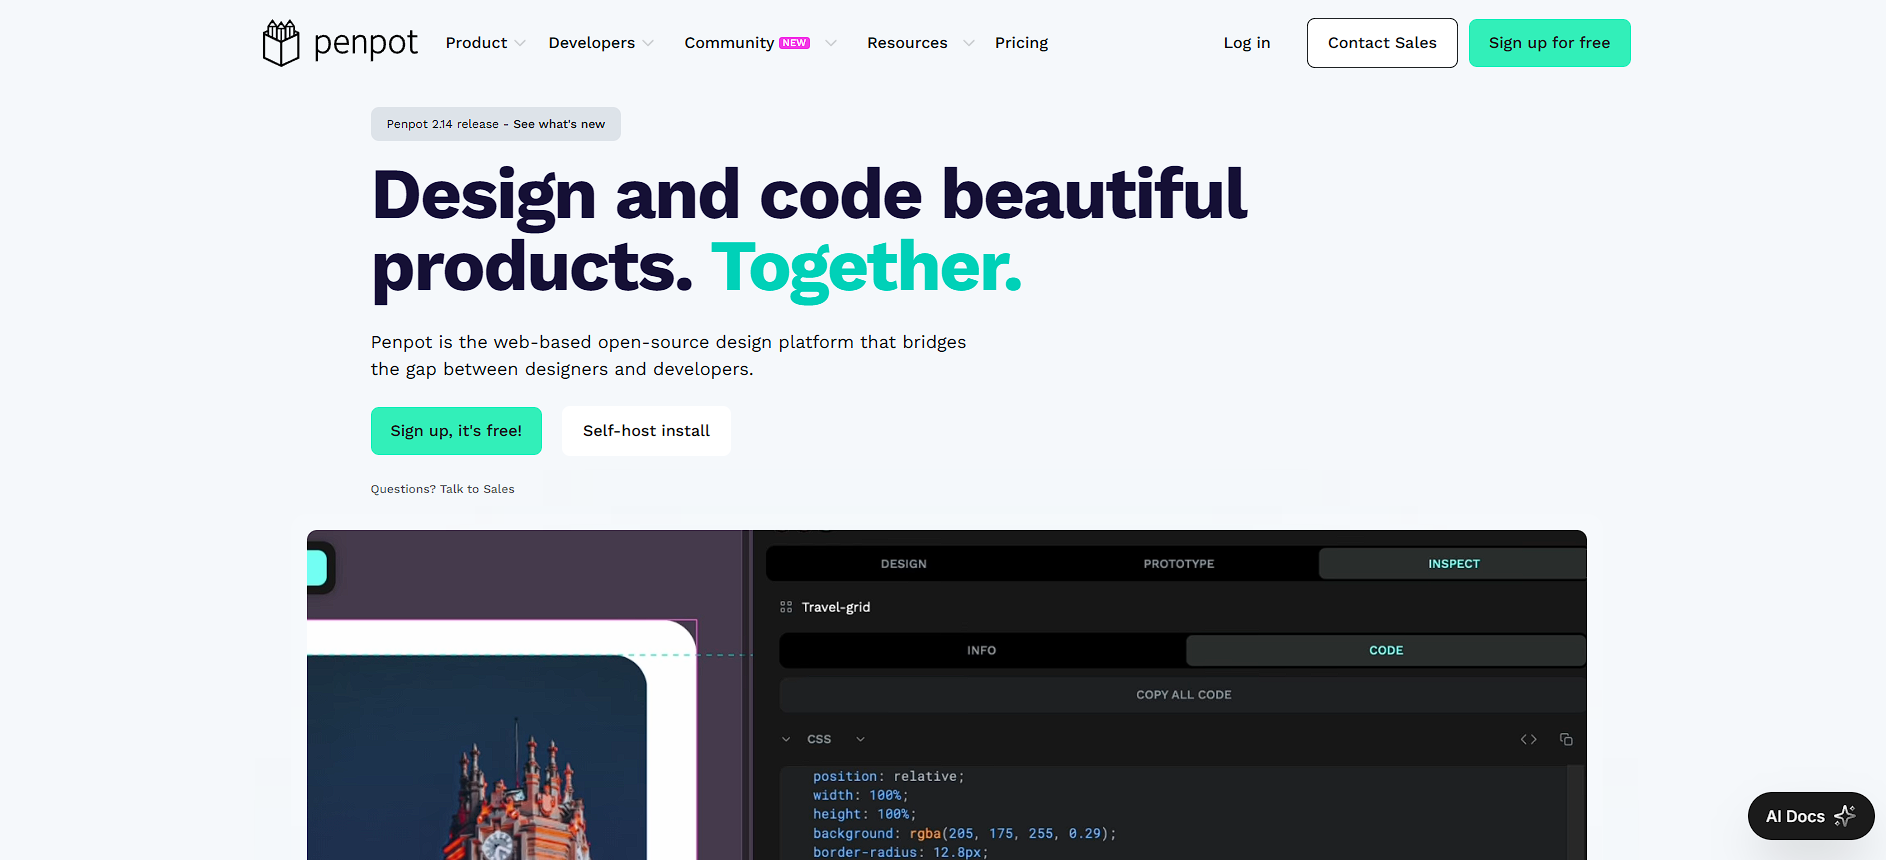Switch to the Info sub-tab

[981, 650]
